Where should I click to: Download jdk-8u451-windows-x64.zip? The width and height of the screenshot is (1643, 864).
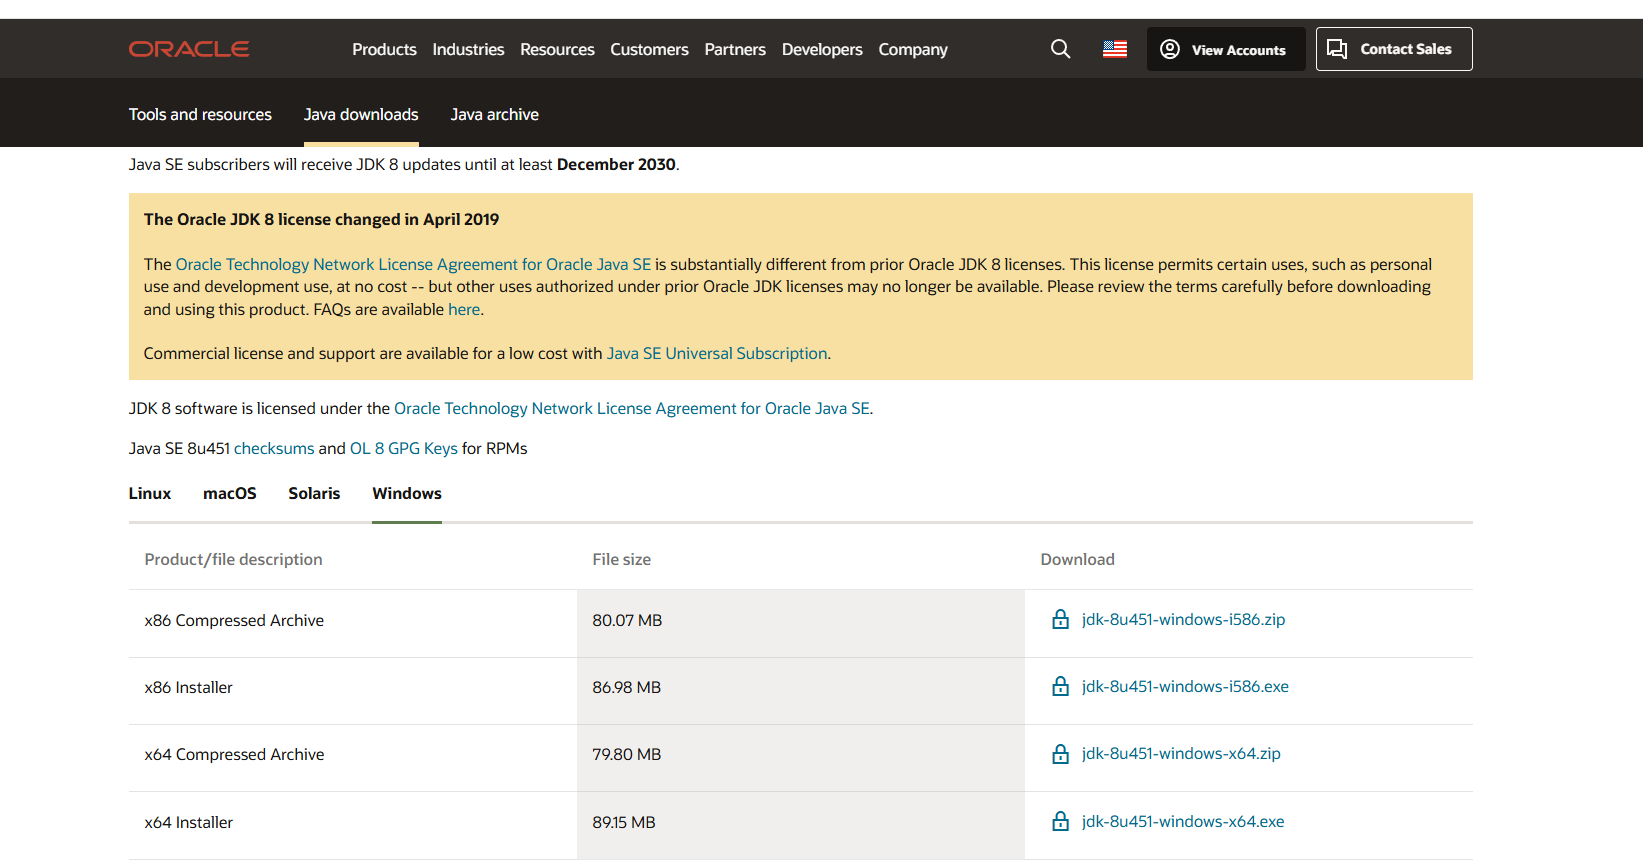1181,753
